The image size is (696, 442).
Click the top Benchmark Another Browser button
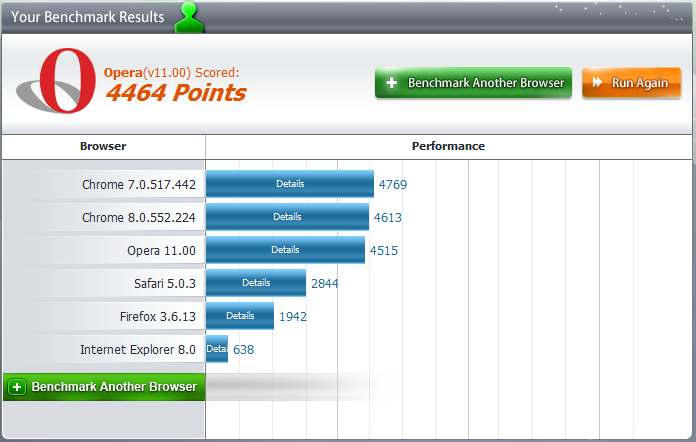tap(473, 83)
